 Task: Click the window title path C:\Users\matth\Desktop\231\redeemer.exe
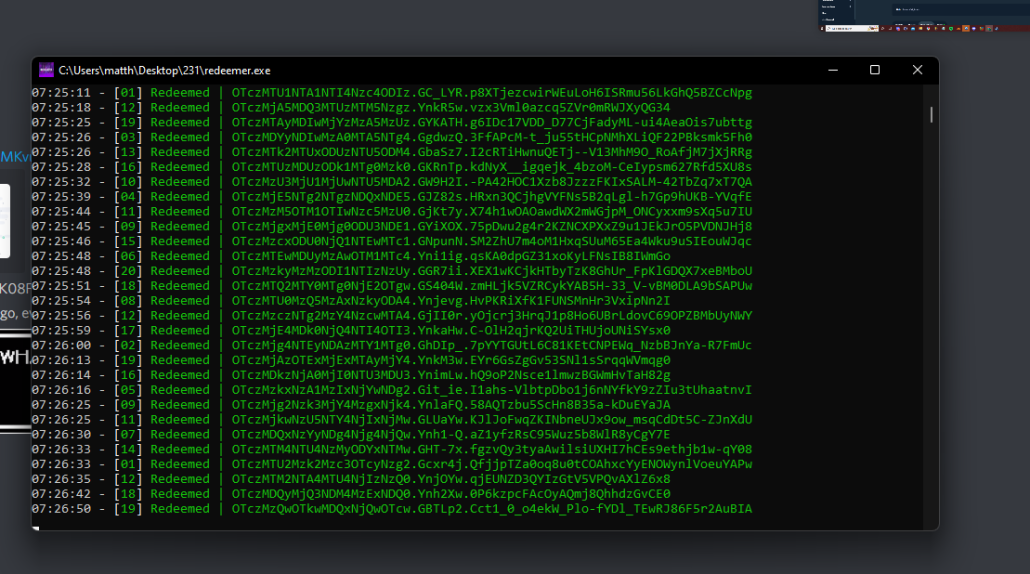tap(164, 70)
